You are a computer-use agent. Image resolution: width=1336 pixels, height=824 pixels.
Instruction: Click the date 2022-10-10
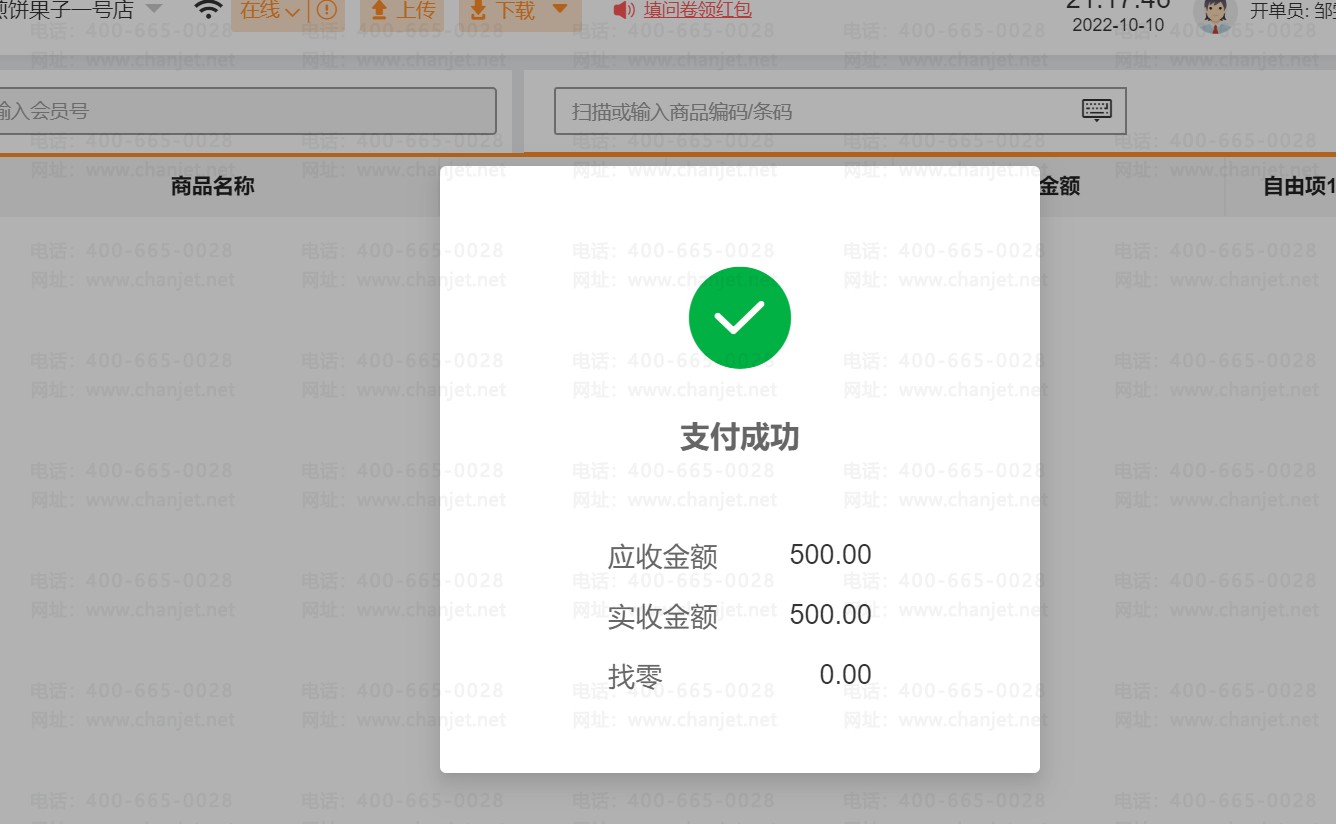(x=1118, y=25)
